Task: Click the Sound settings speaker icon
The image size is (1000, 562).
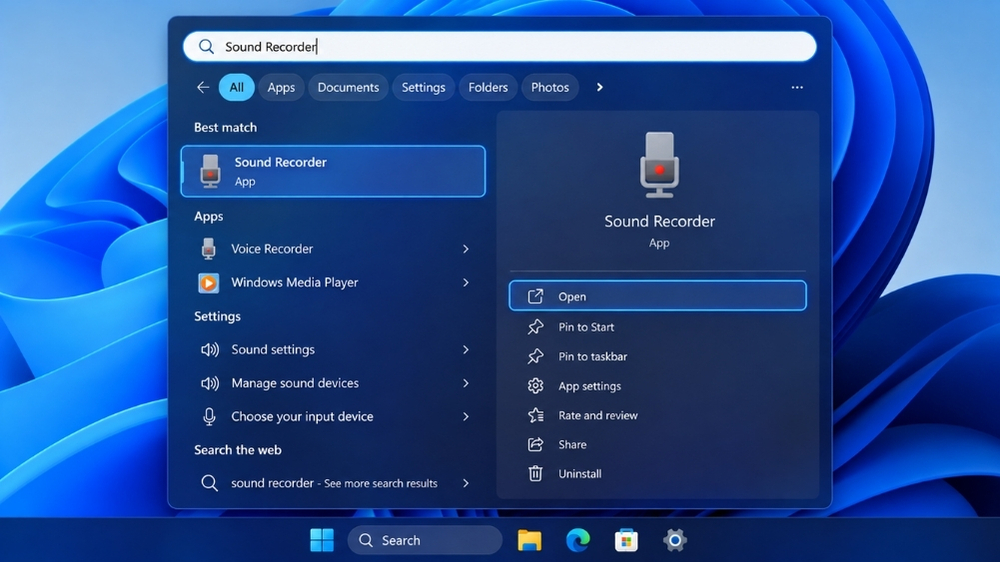Action: (209, 350)
